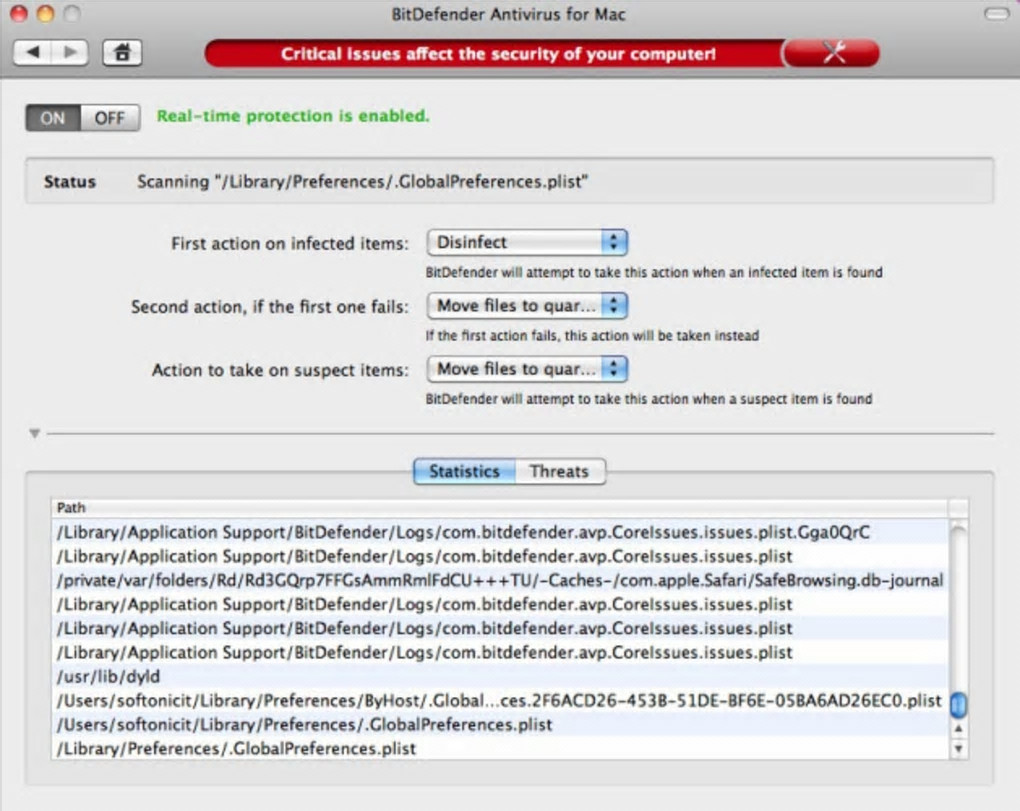Click the 'Real-time protection is enabled.' label
Screen dimensions: 1020x811
[x=293, y=116]
